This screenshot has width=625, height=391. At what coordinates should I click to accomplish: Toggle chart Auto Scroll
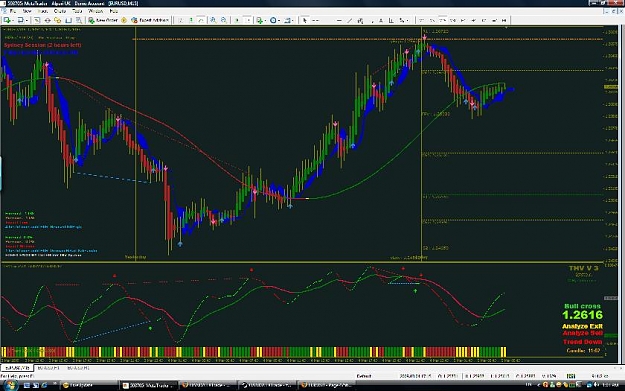coord(237,20)
